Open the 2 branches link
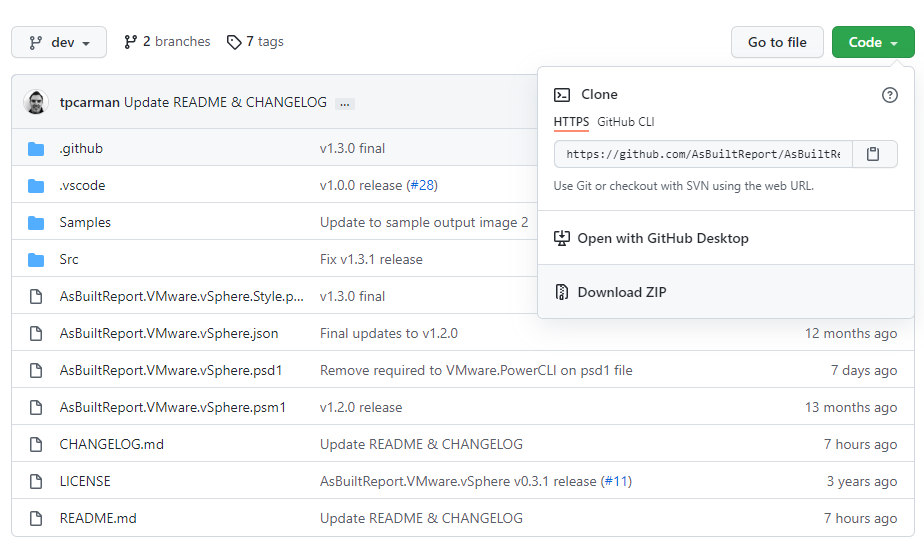This screenshot has width=924, height=545. pyautogui.click(x=167, y=42)
